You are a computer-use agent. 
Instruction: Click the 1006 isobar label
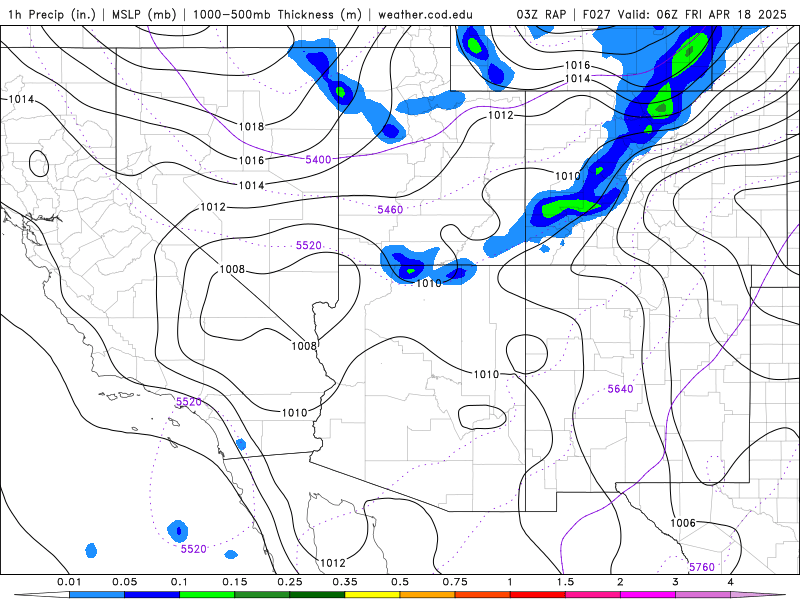click(x=683, y=523)
